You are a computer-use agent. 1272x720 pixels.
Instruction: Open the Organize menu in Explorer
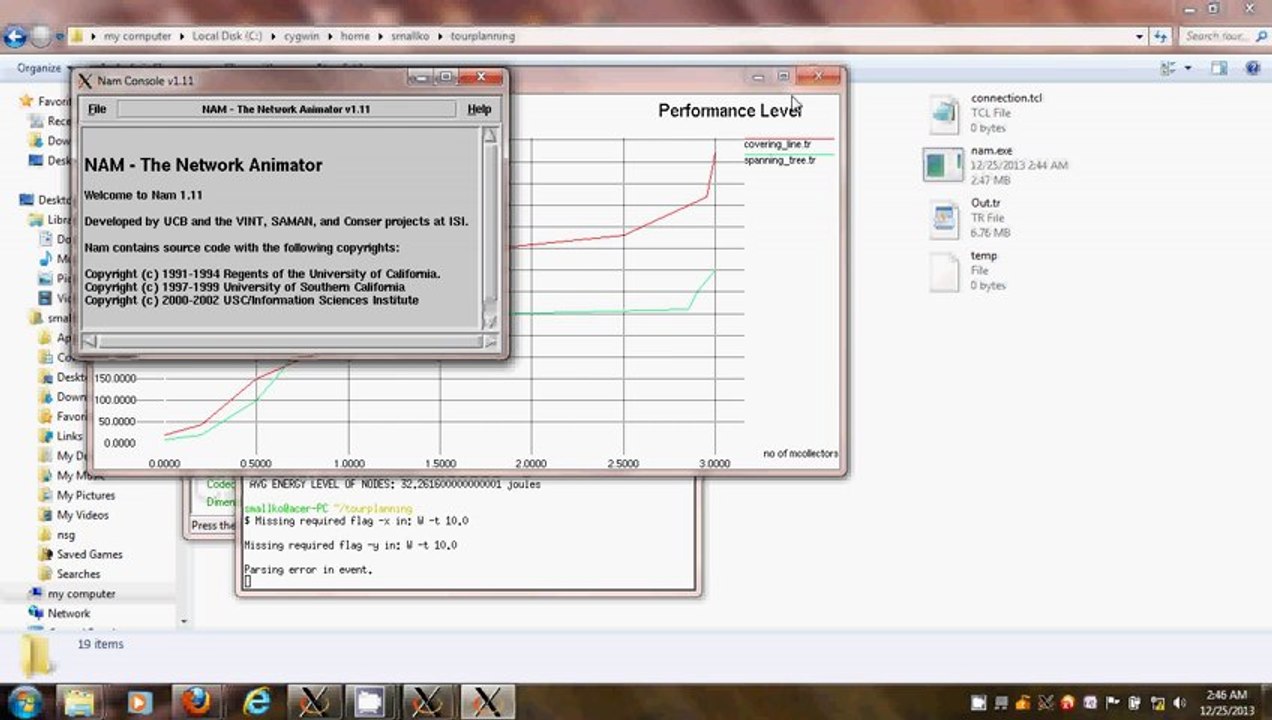43,68
